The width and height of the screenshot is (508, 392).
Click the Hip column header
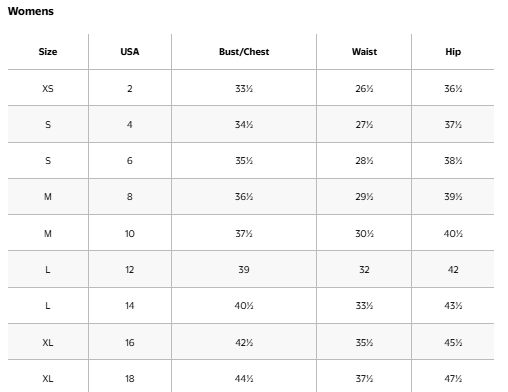pos(453,52)
